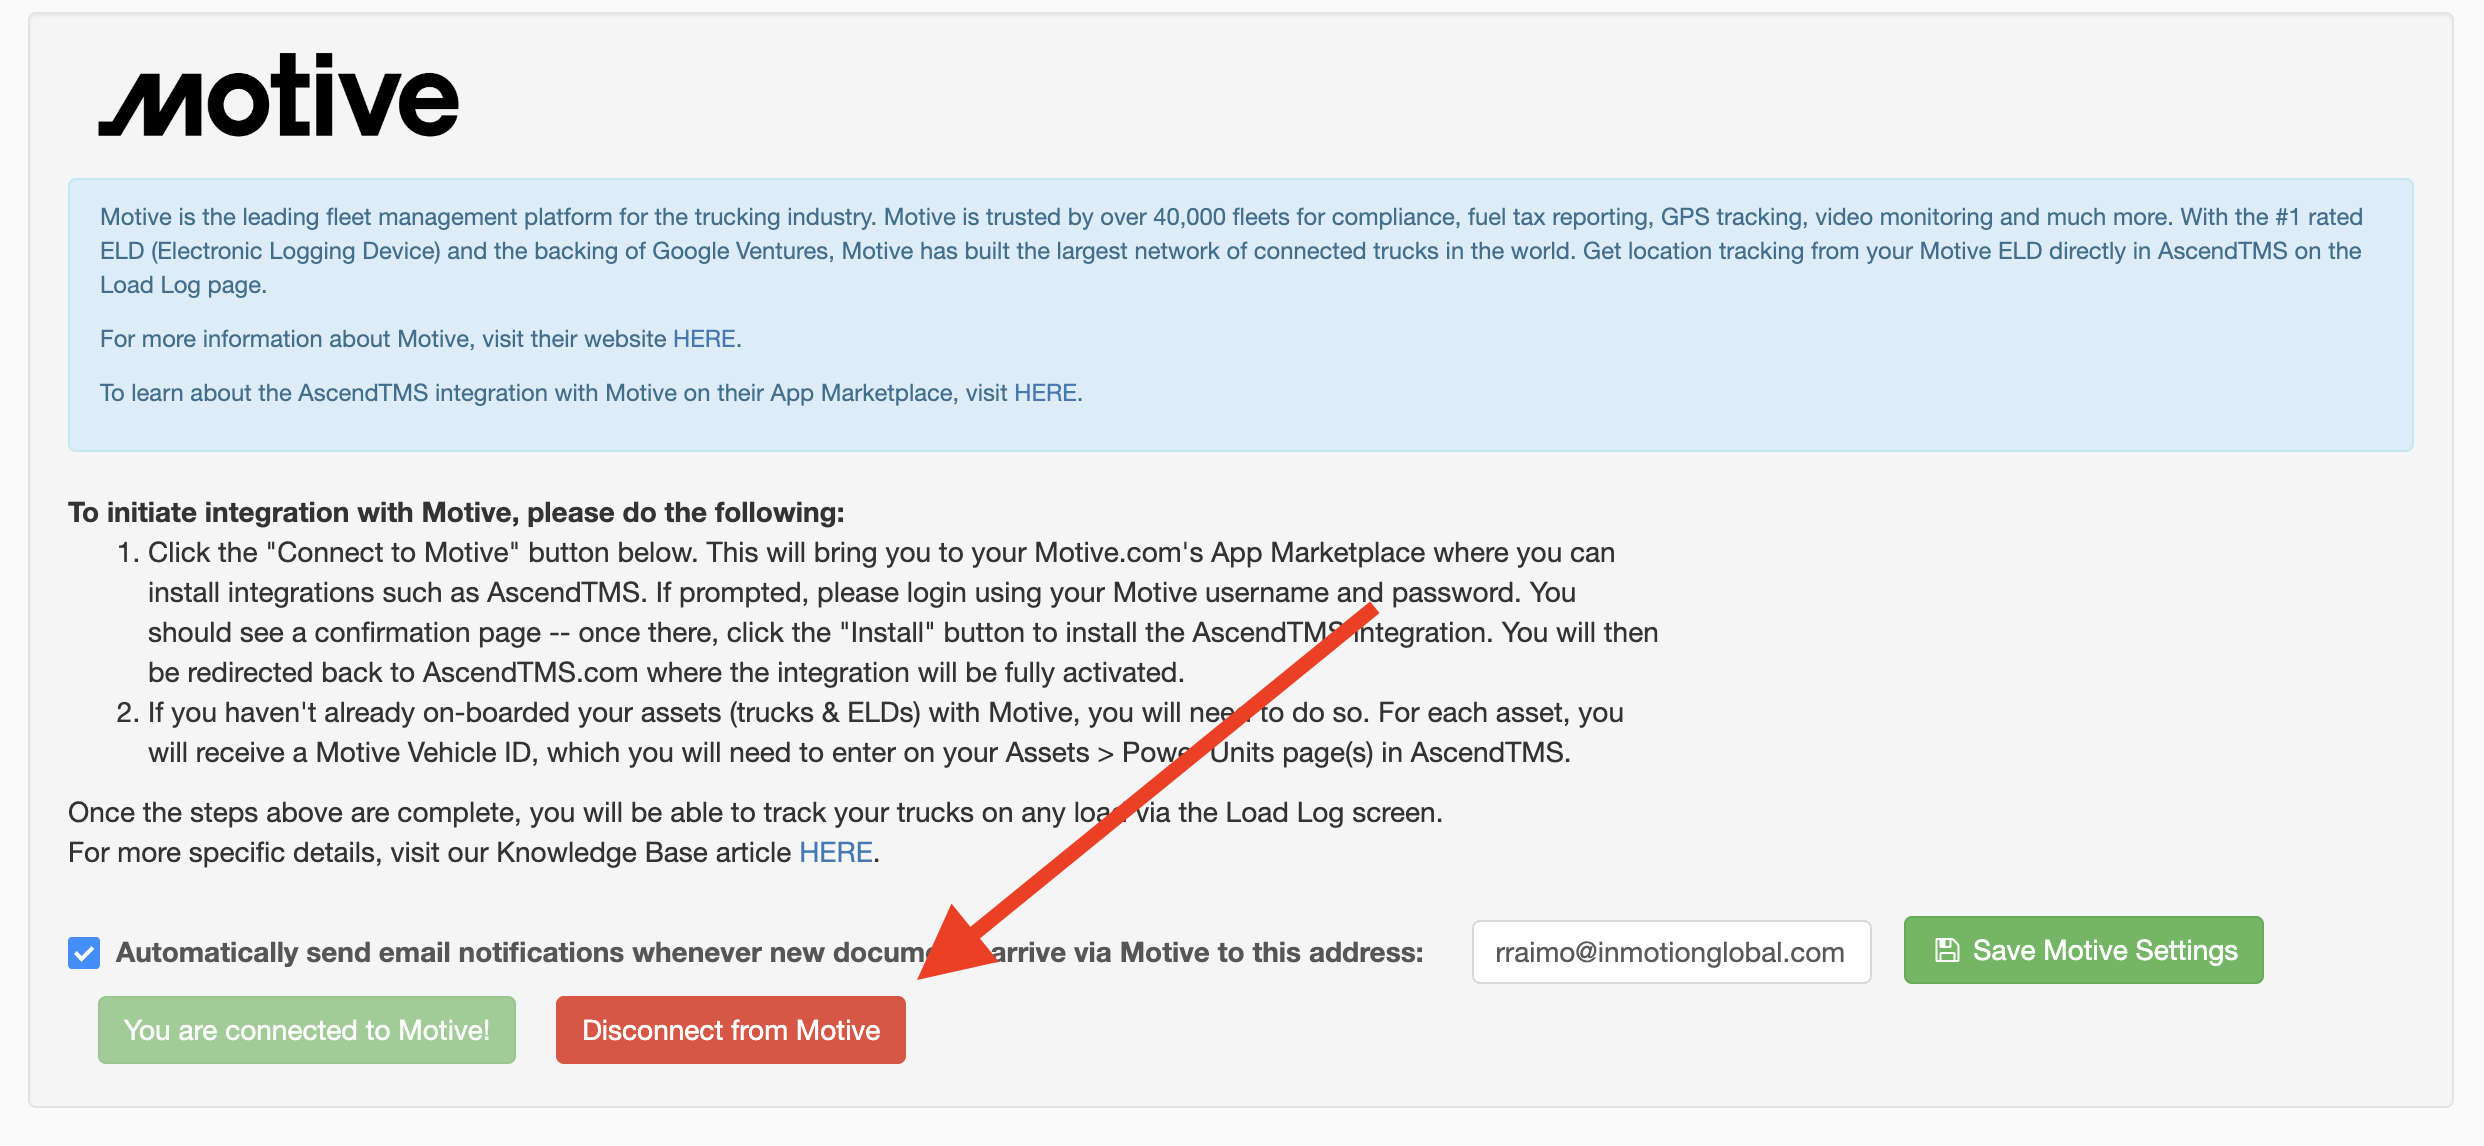The image size is (2484, 1146).
Task: Open App Marketplace HERE link
Action: click(x=1045, y=393)
